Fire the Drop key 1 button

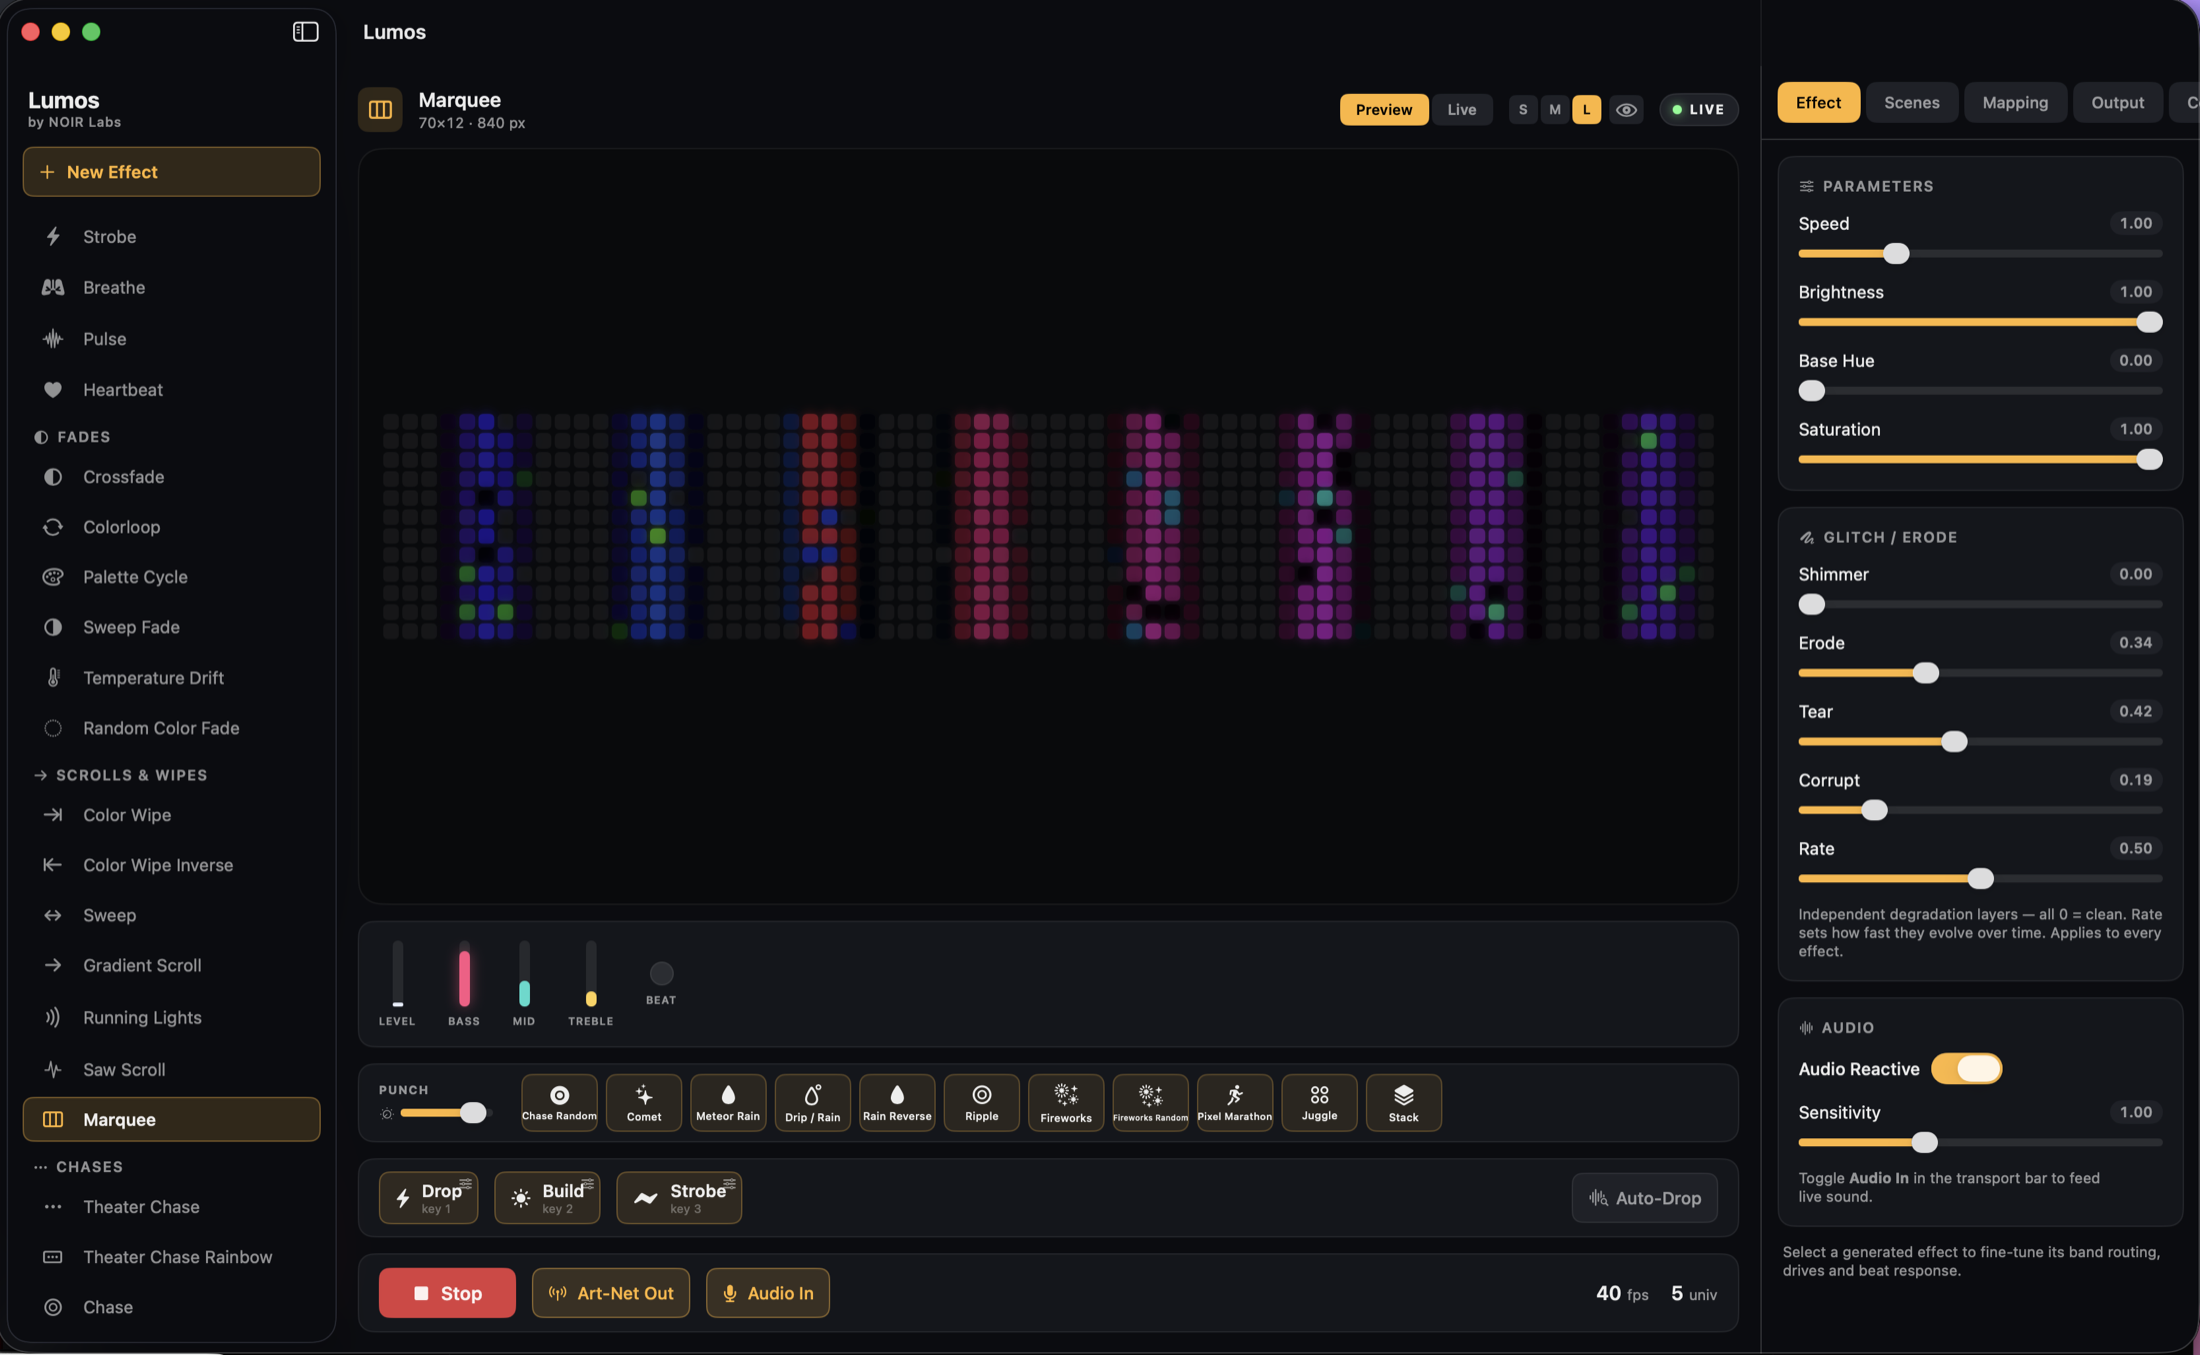click(x=428, y=1197)
